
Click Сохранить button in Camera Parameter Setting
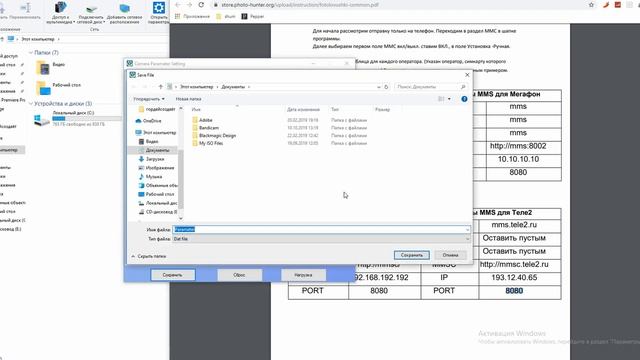pos(173,275)
